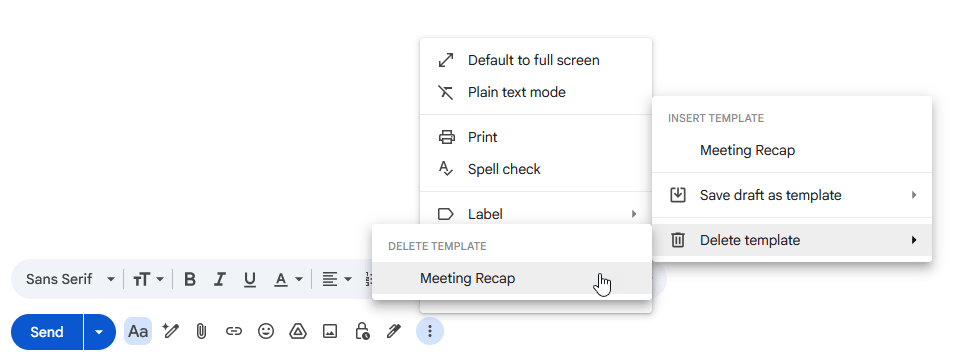Open the Delete template submenu

tap(792, 240)
